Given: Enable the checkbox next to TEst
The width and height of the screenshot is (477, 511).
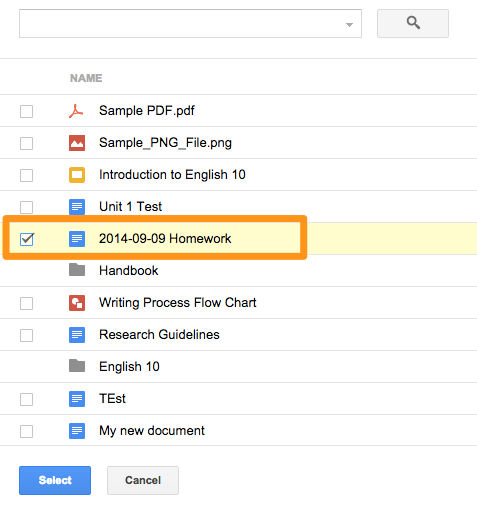Looking at the screenshot, I should (27, 399).
